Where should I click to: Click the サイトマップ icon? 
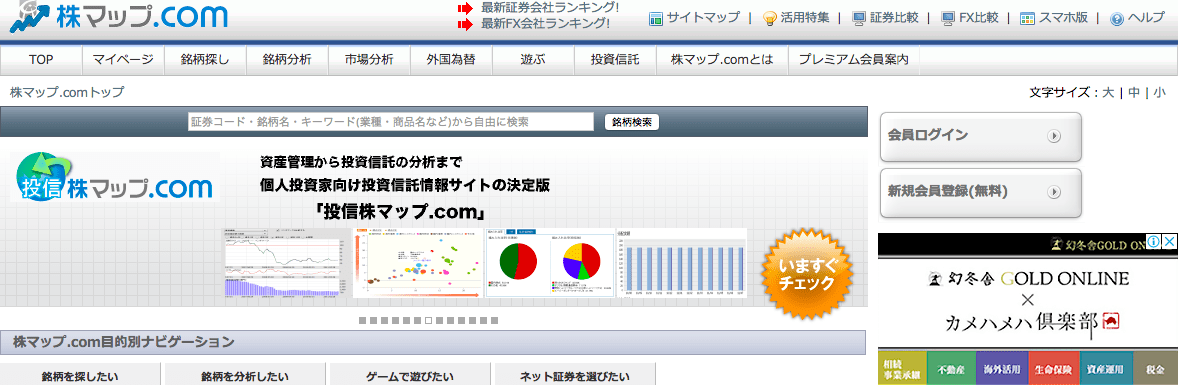click(656, 18)
